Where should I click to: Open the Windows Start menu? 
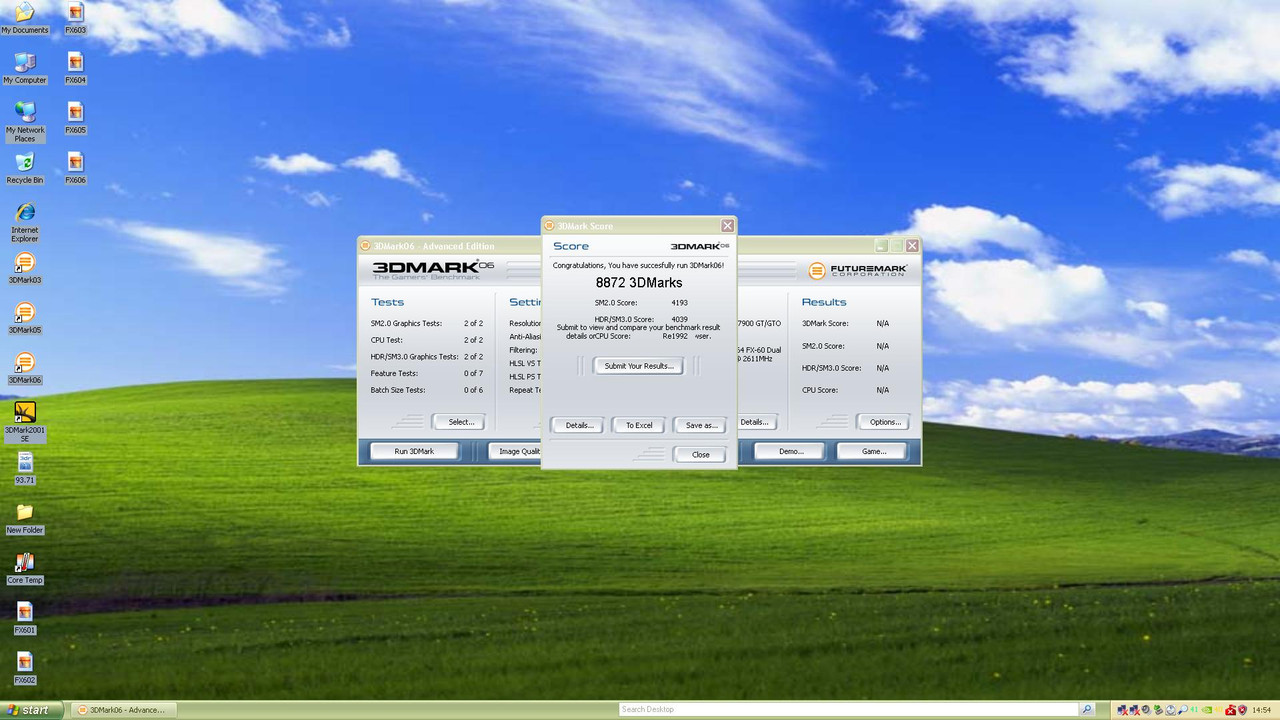pyautogui.click(x=33, y=710)
